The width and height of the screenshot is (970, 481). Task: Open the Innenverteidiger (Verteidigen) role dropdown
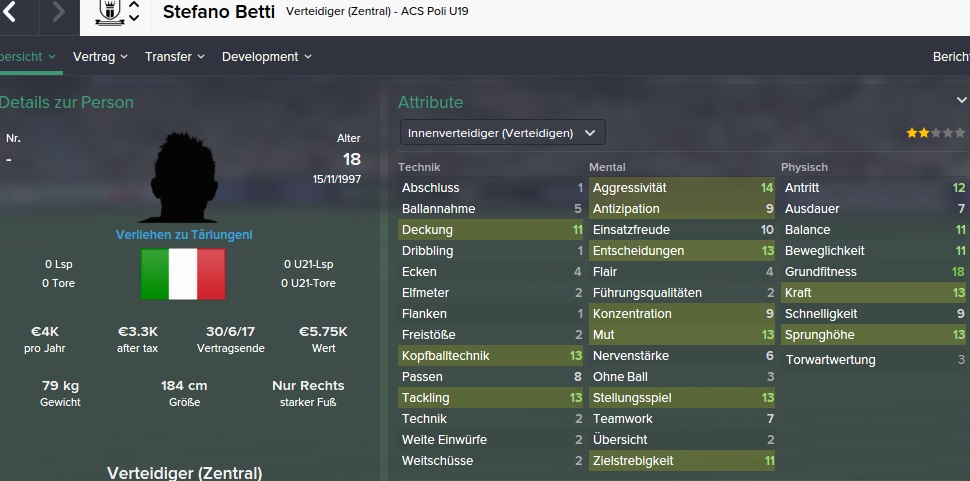(502, 133)
